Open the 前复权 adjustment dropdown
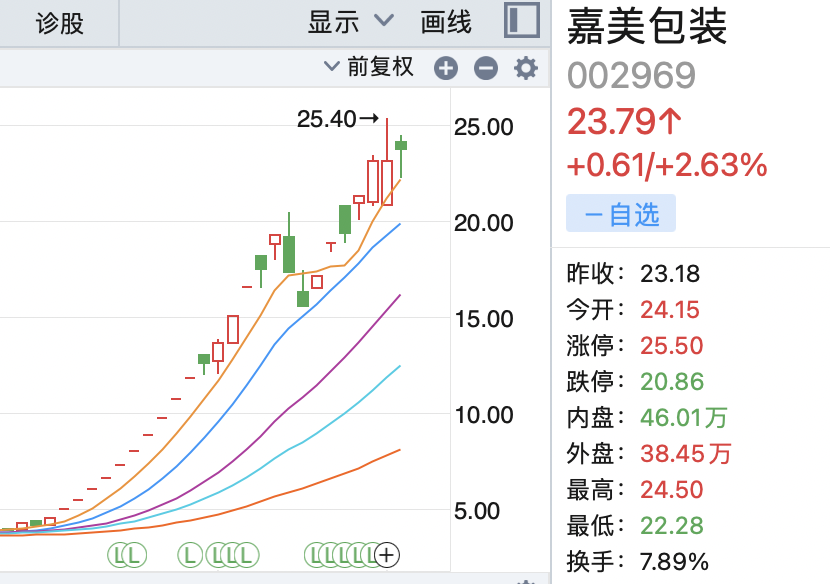Viewport: 830px width, 584px height. pyautogui.click(x=369, y=68)
